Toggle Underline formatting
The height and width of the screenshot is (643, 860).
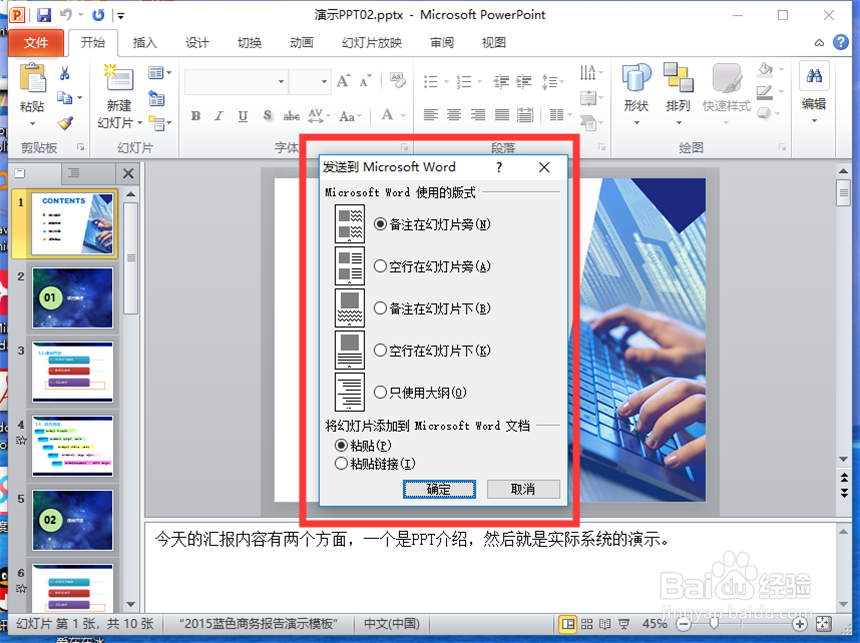coord(243,116)
